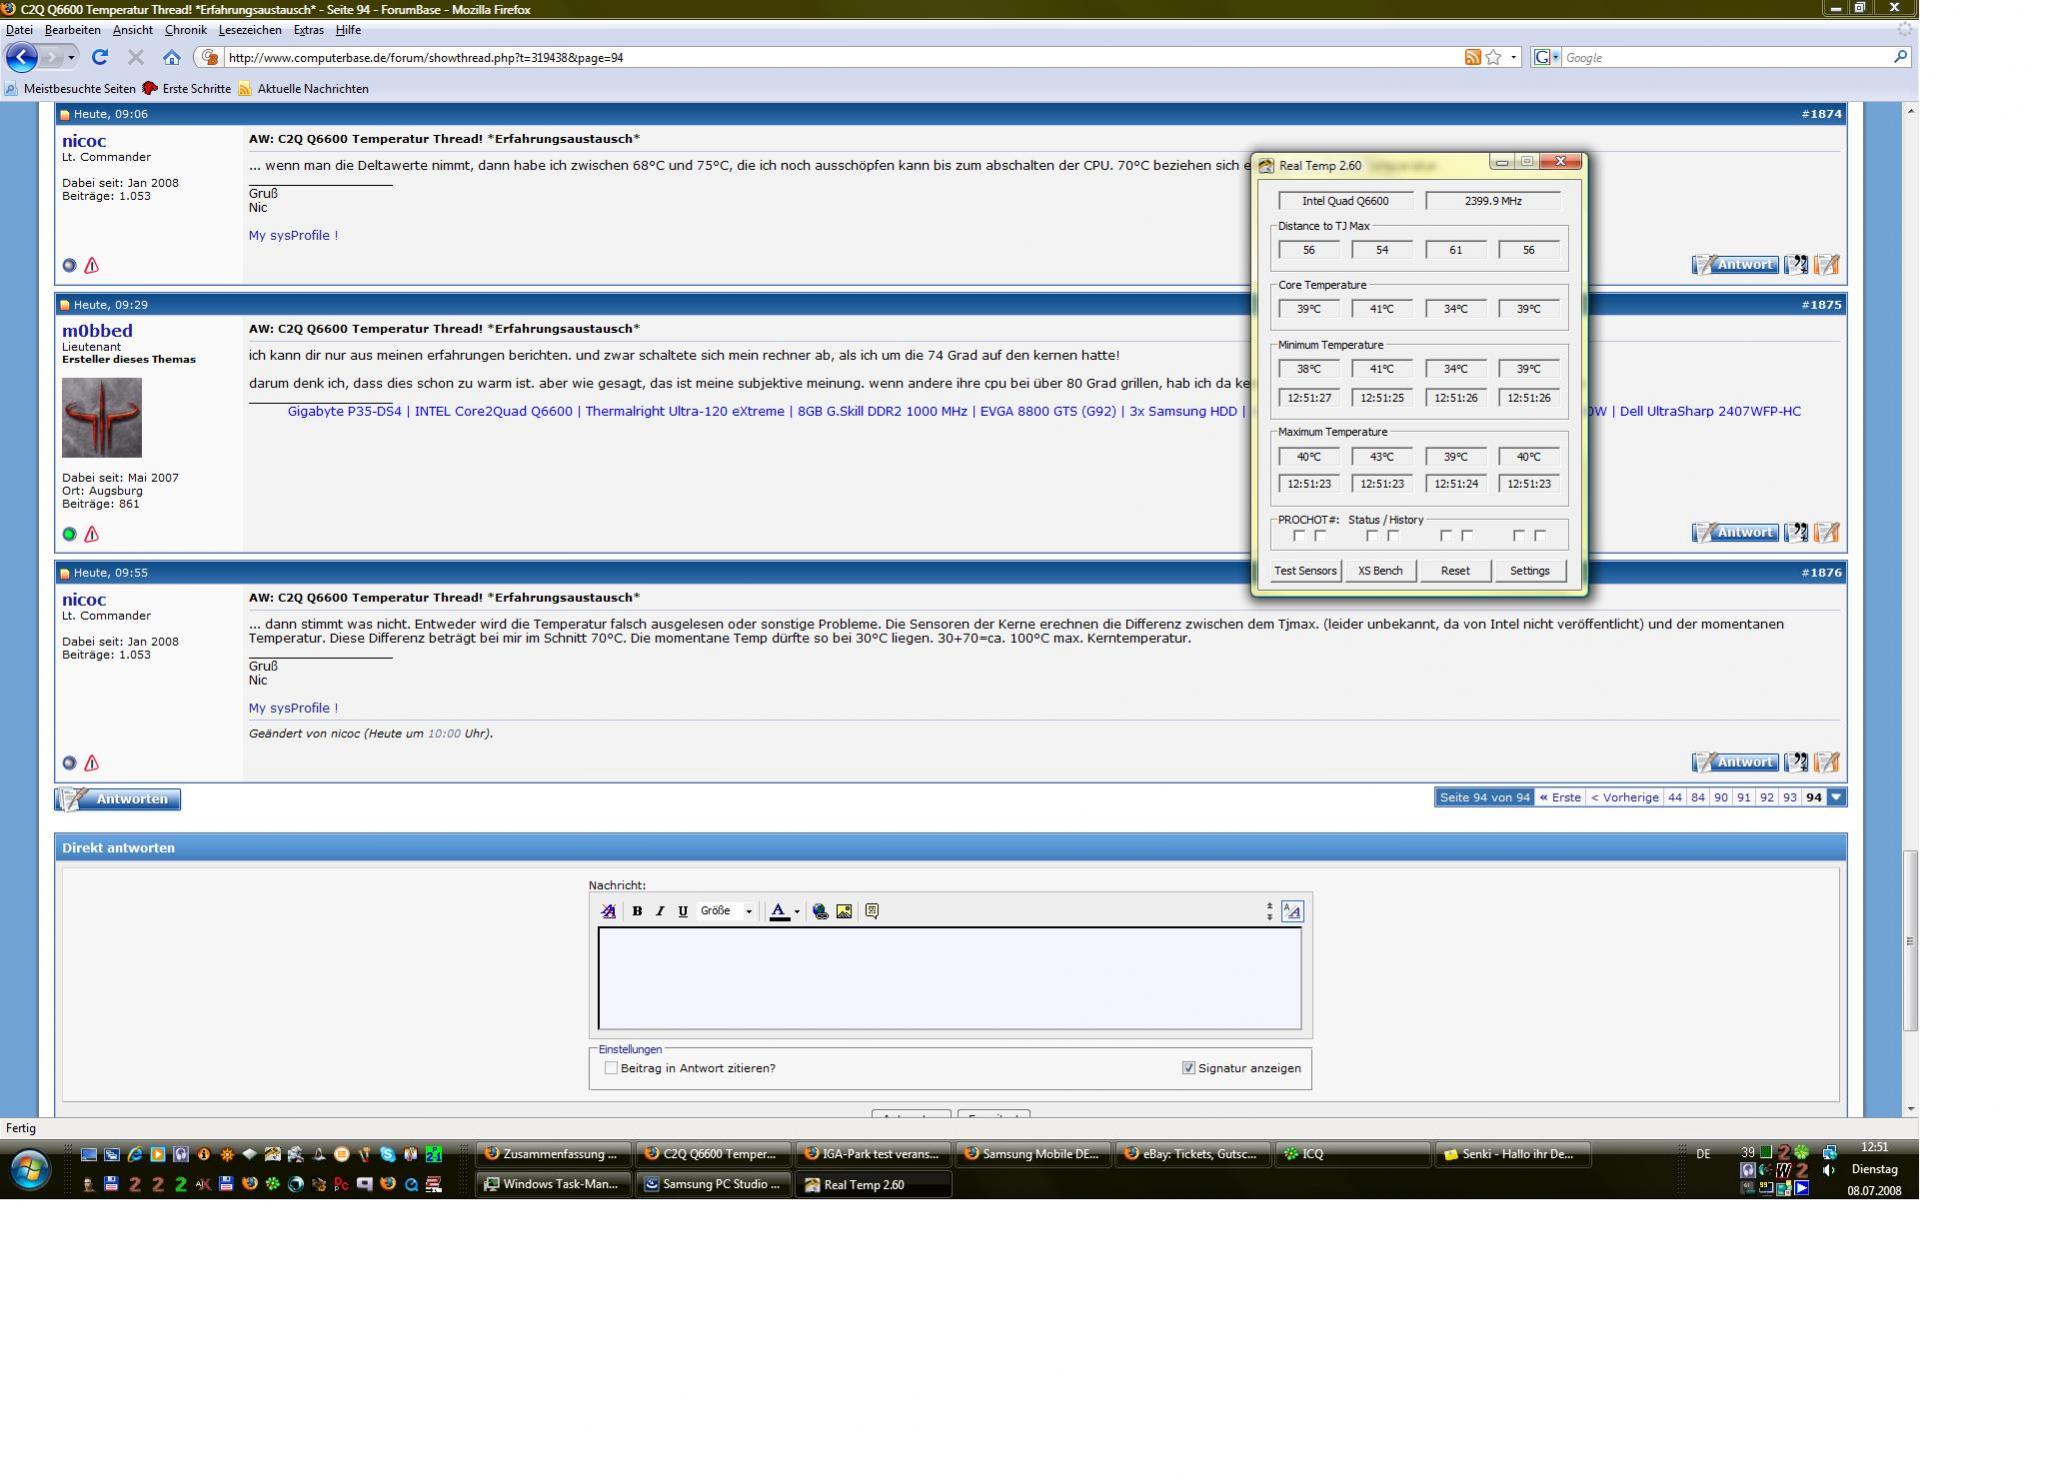The width and height of the screenshot is (2047, 1480).
Task: Click the Italic formatting icon
Action: click(x=660, y=911)
